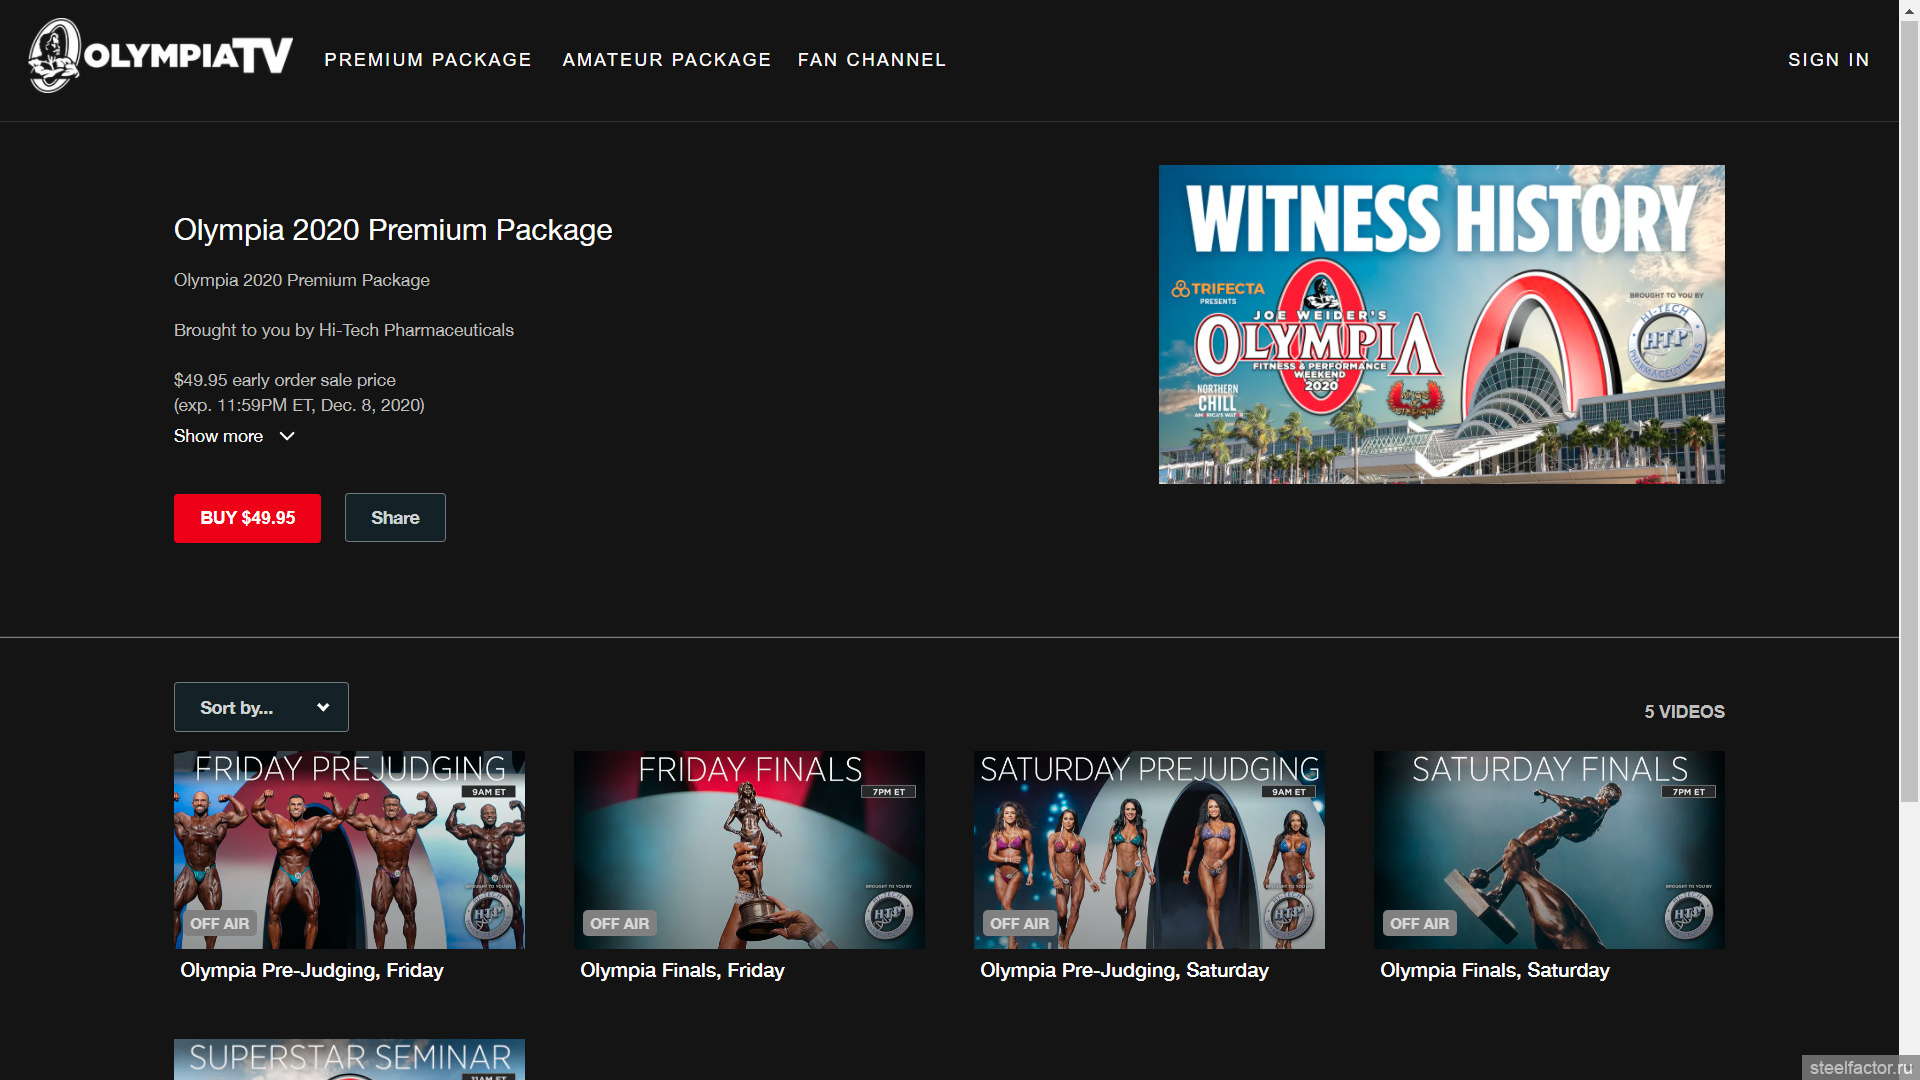This screenshot has width=1920, height=1080.
Task: Click the Olympia Finals, Saturday title
Action: pos(1494,971)
